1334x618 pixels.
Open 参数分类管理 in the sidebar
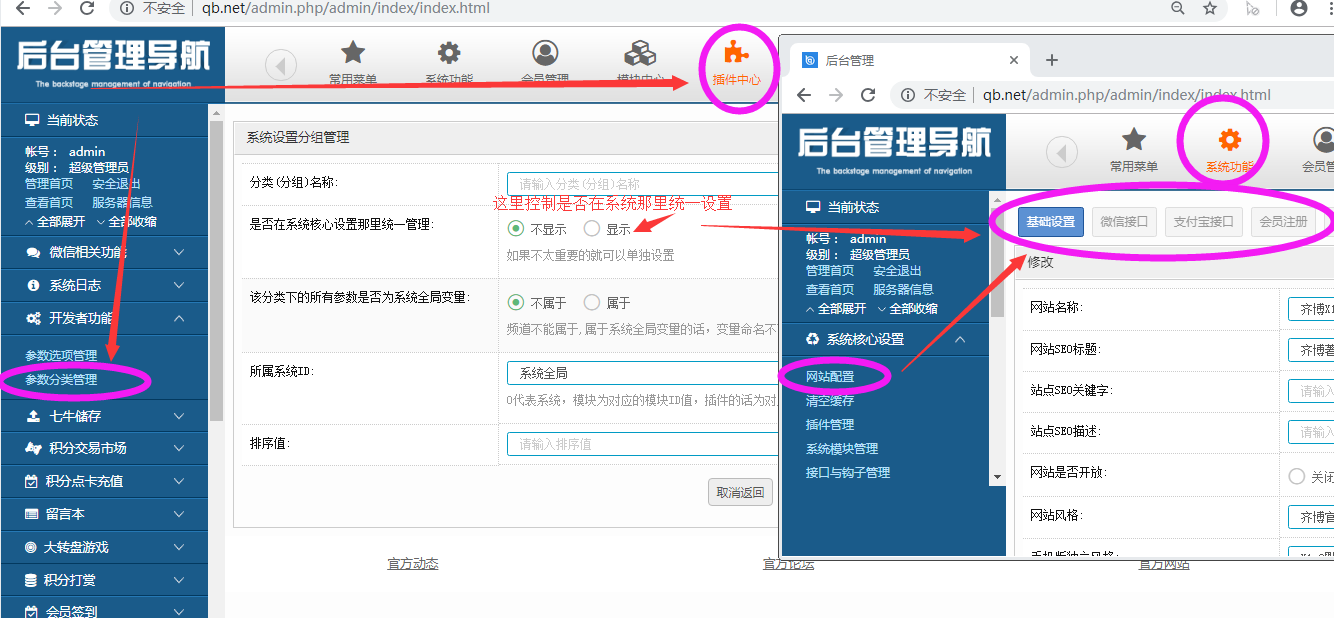61,380
